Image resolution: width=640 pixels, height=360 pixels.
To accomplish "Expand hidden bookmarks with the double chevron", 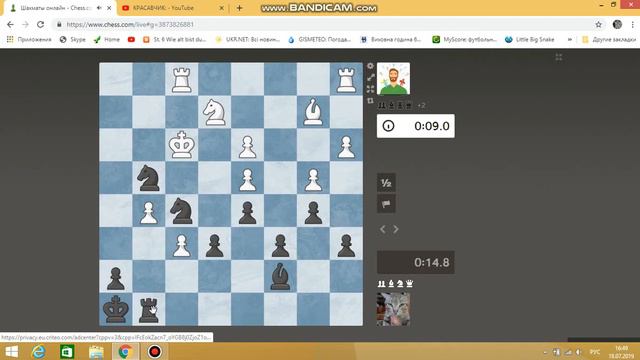I will coord(569,40).
